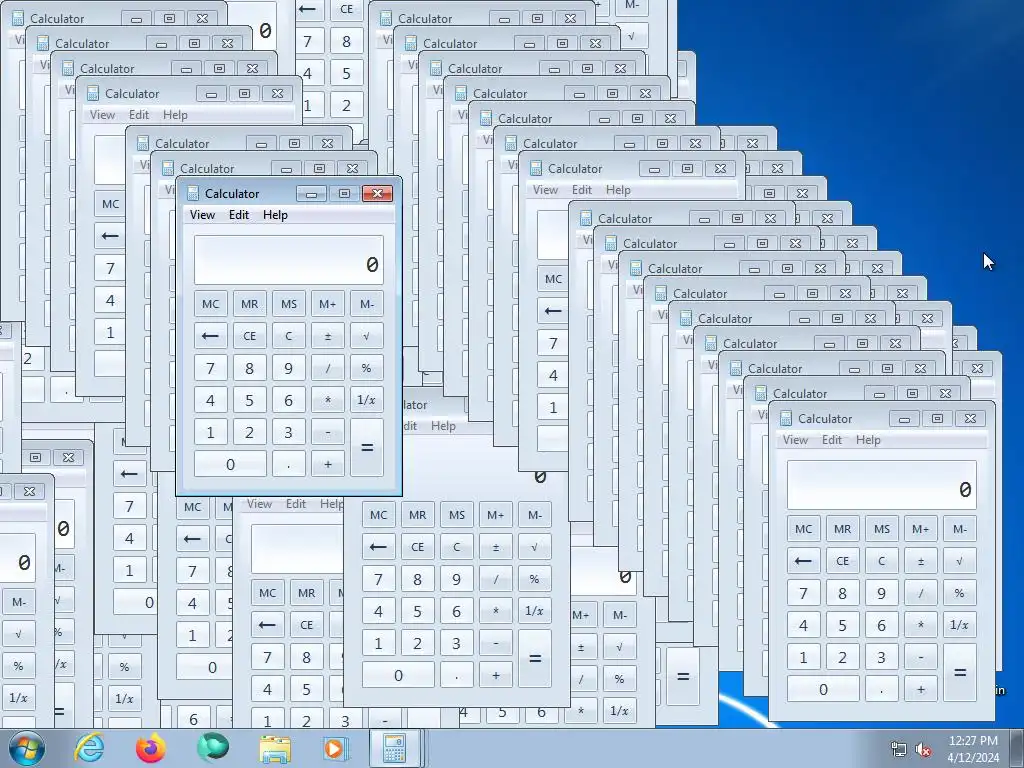Click CE button in active Calculator

pos(249,336)
